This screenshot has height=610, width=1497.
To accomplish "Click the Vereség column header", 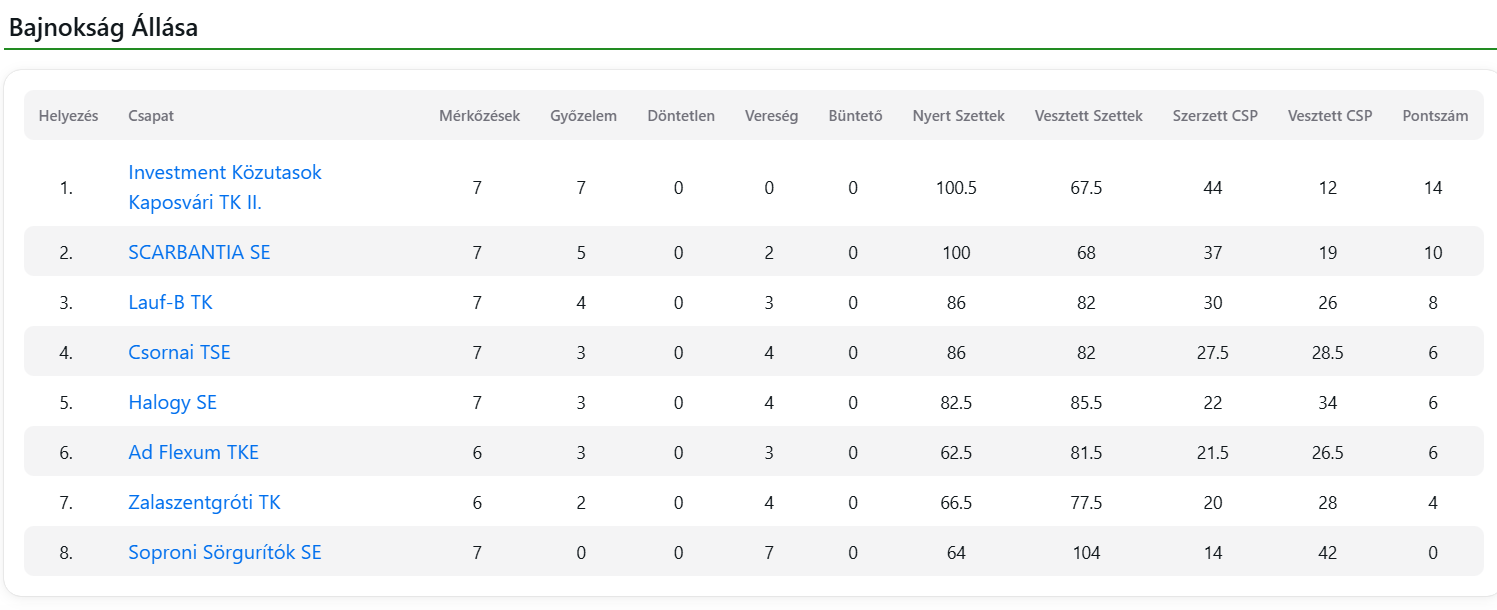I will click(x=771, y=116).
